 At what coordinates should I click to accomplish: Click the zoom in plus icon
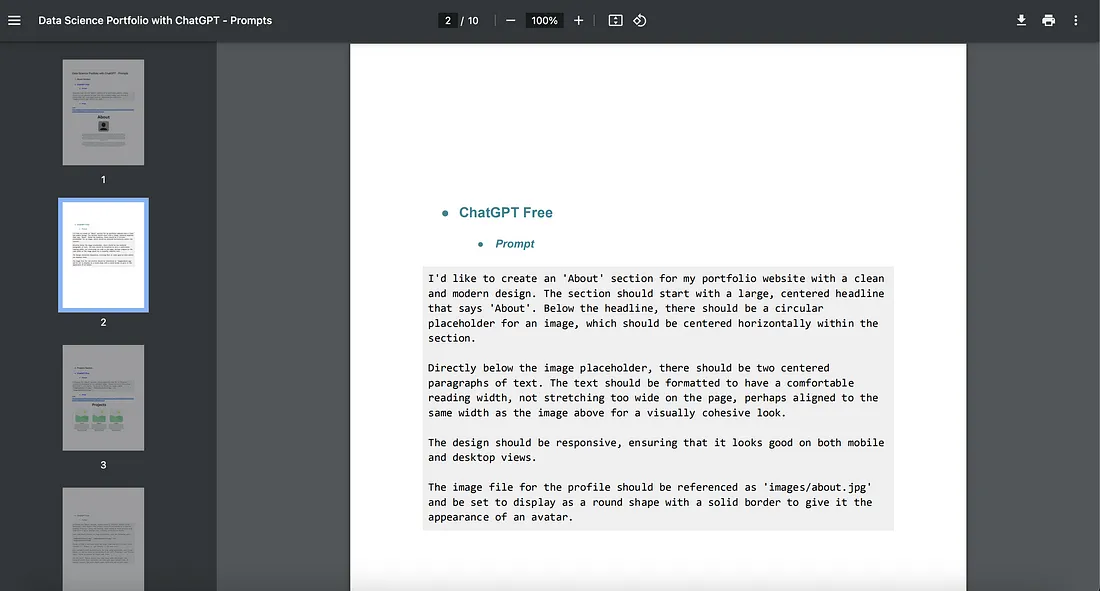click(578, 20)
